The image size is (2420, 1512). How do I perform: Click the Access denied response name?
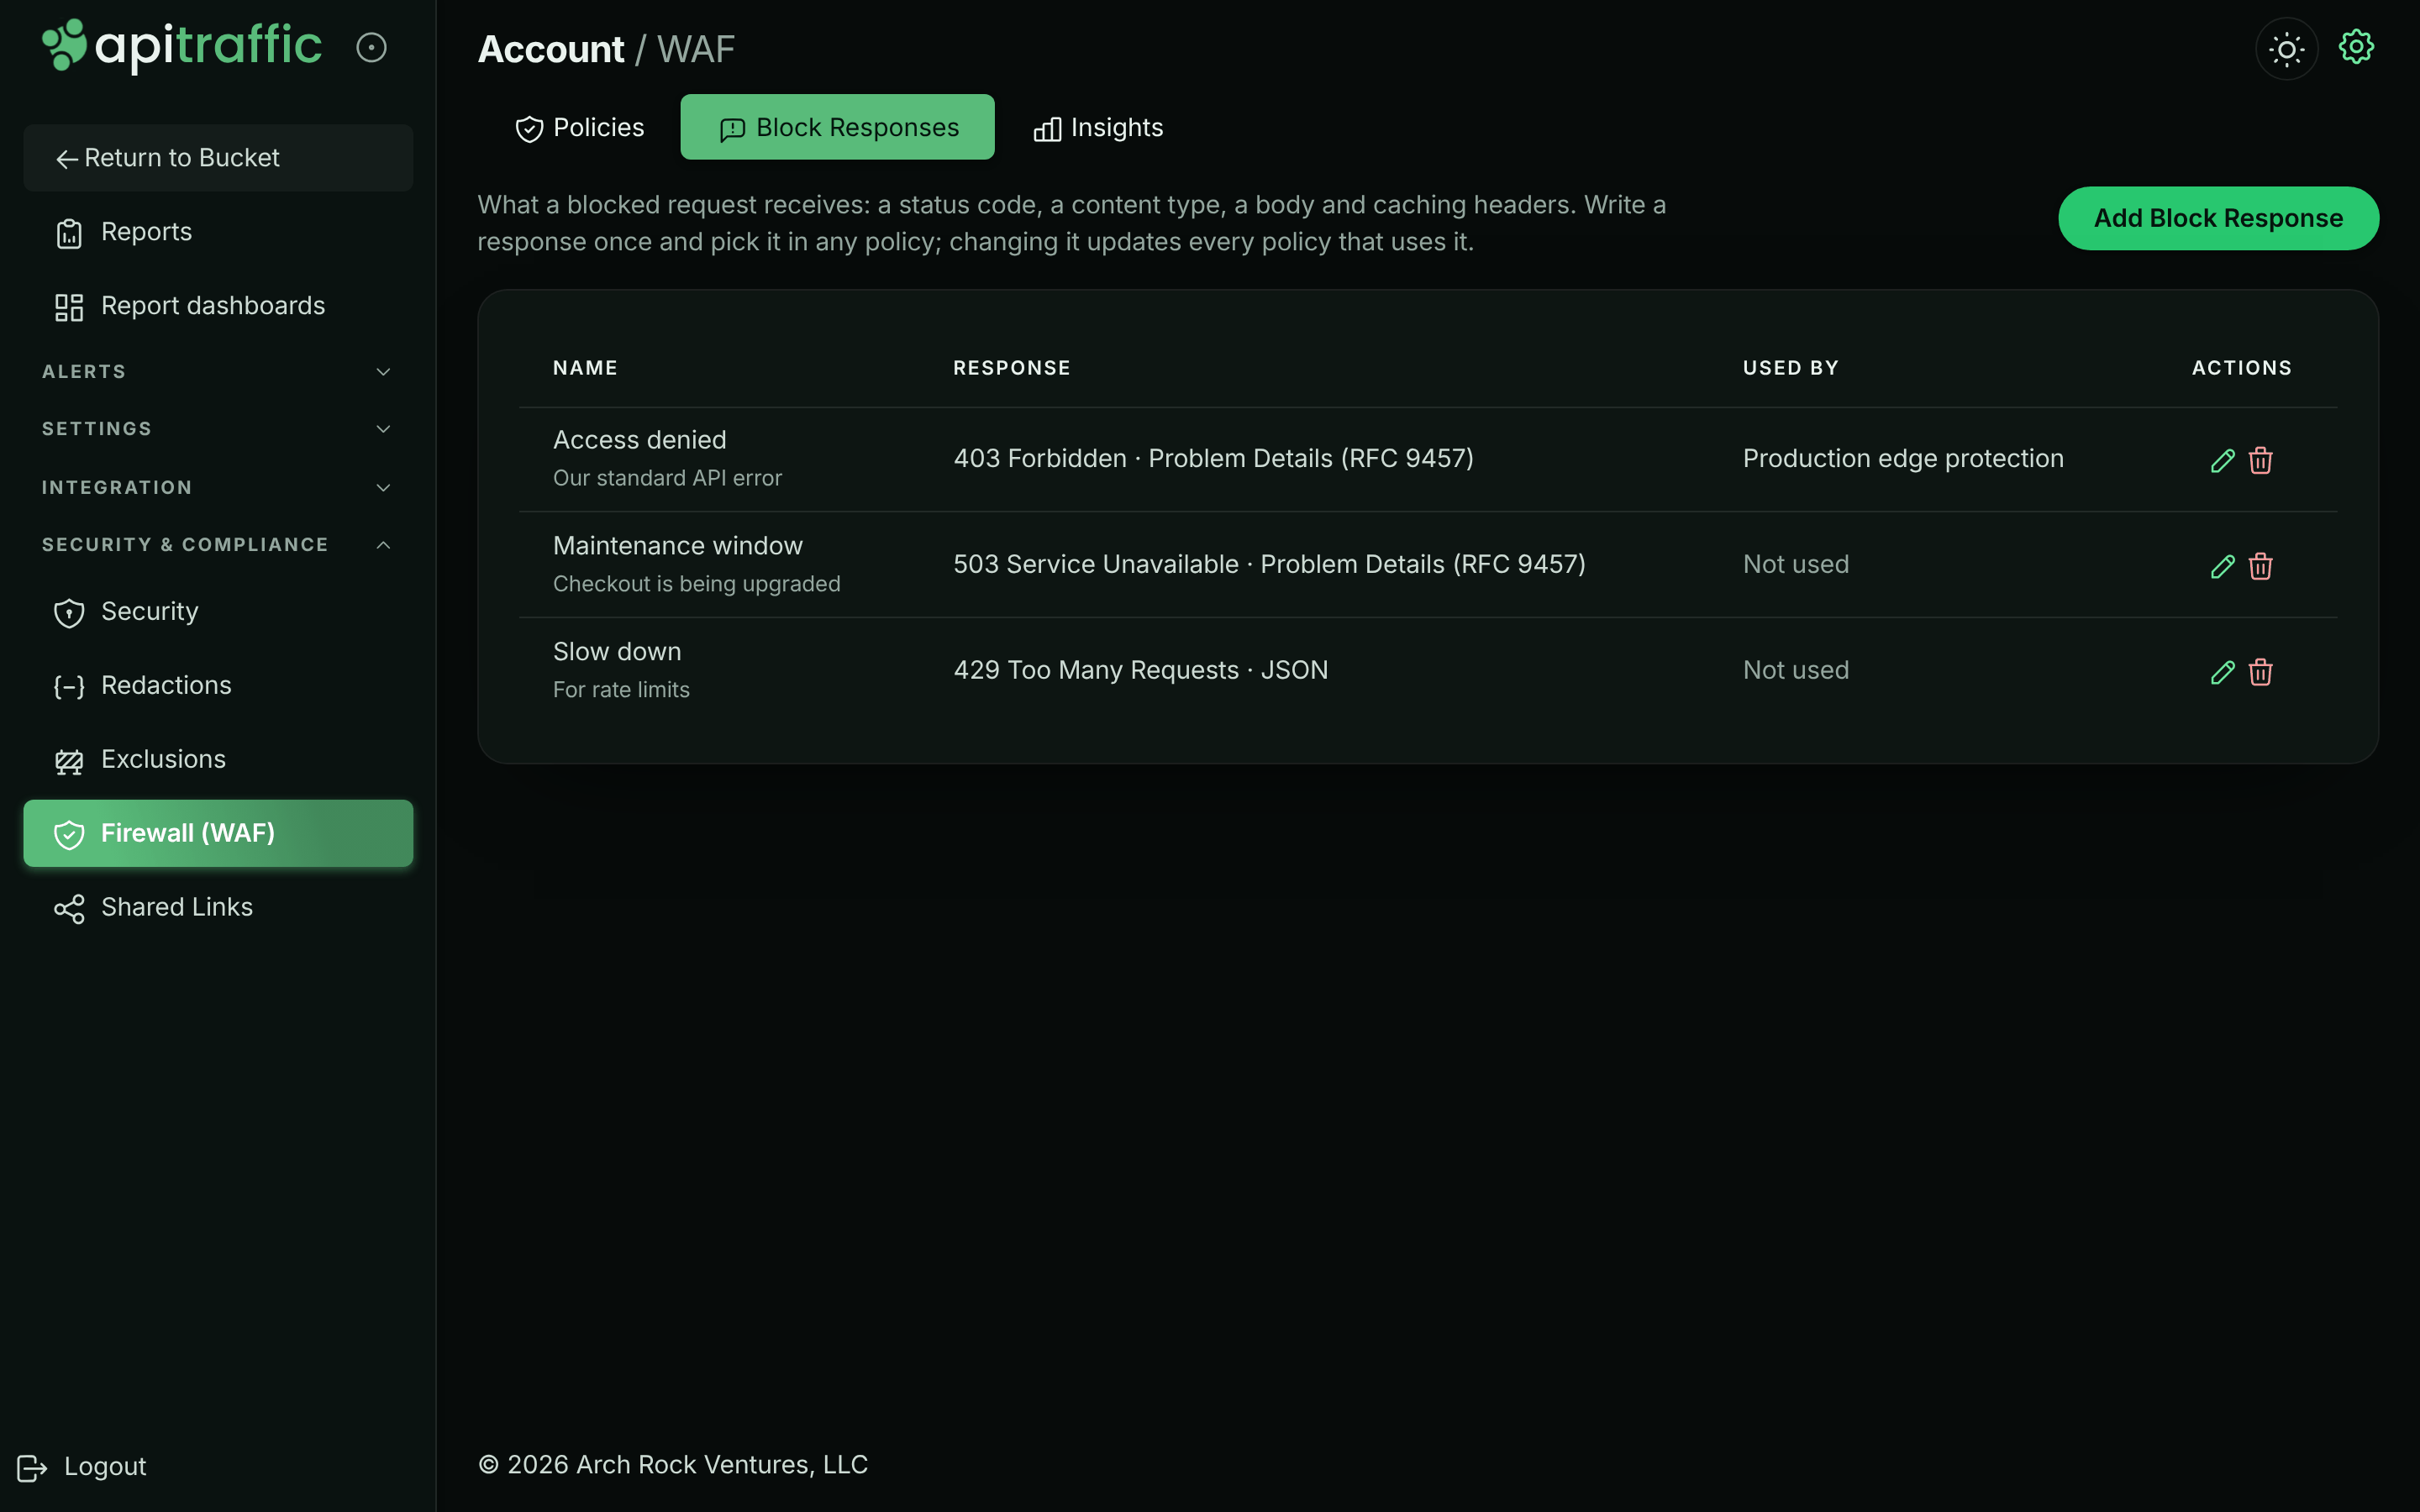(x=640, y=440)
